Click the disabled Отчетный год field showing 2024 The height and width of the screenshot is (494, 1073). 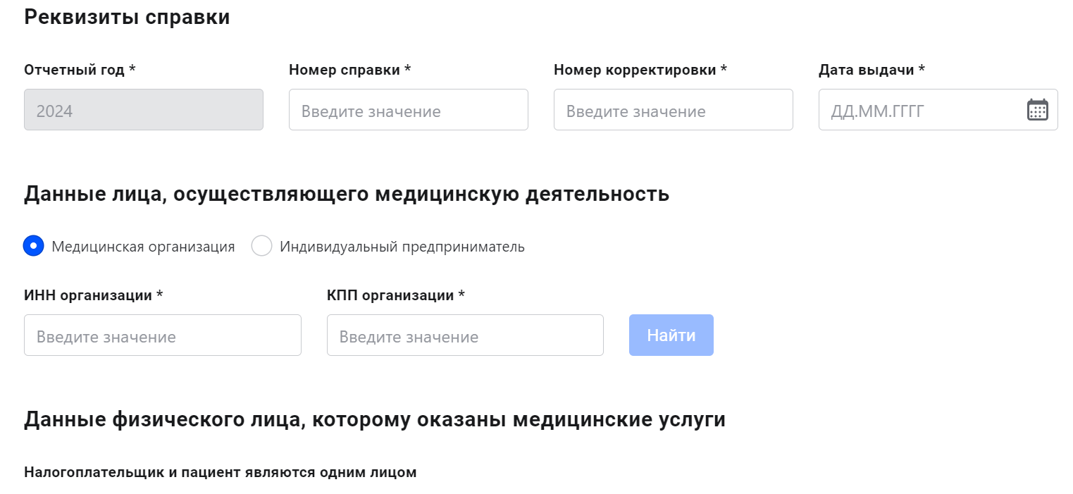pyautogui.click(x=144, y=111)
